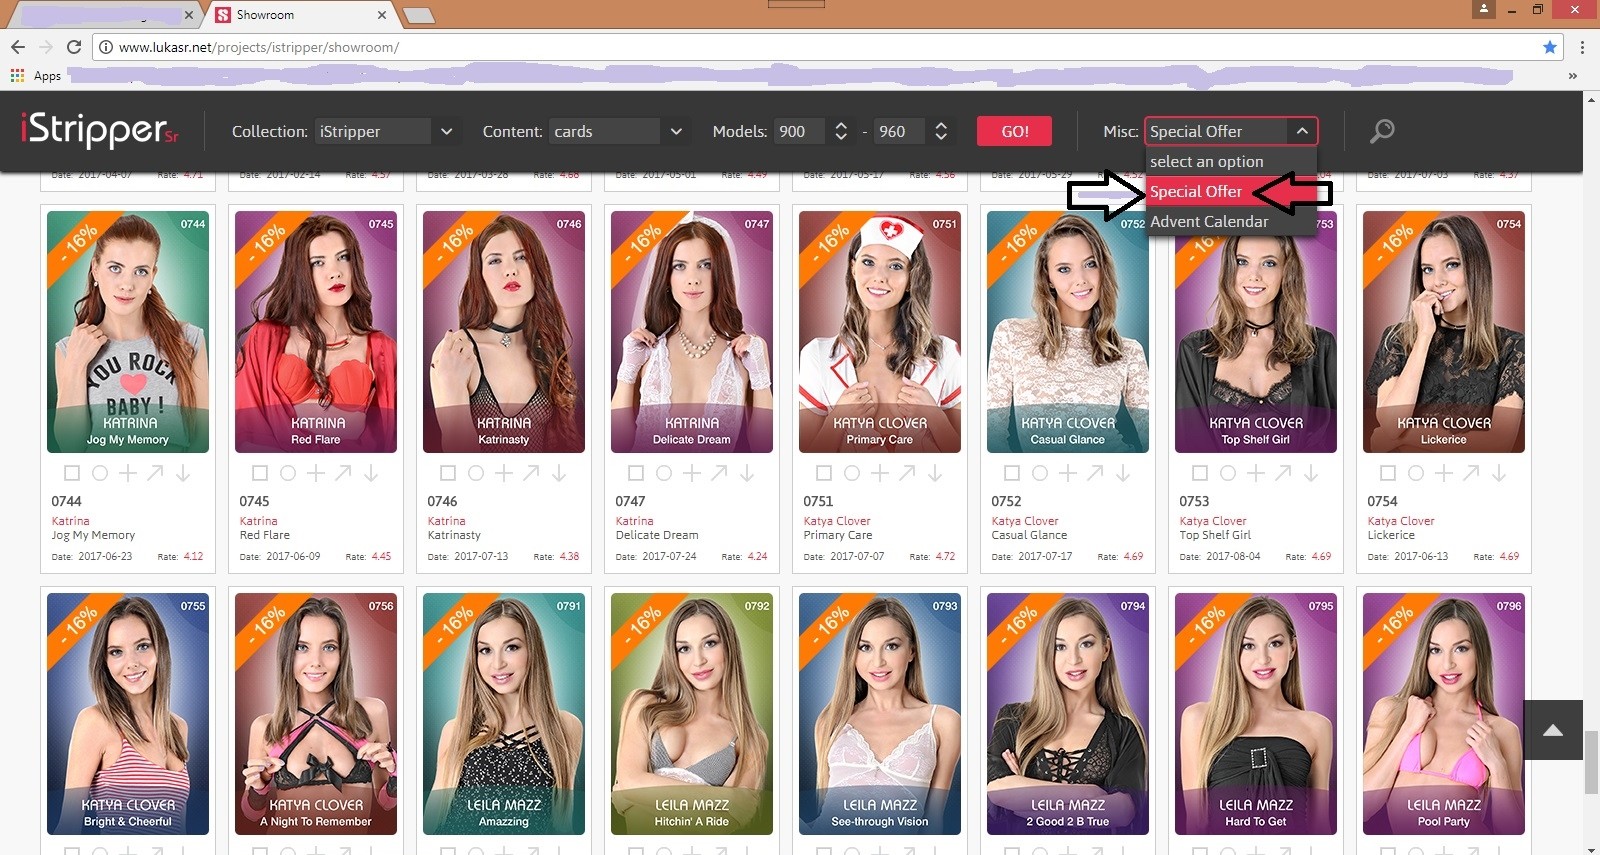Select the circle marker under card 0753
The image size is (1600, 855).
[x=1228, y=473]
